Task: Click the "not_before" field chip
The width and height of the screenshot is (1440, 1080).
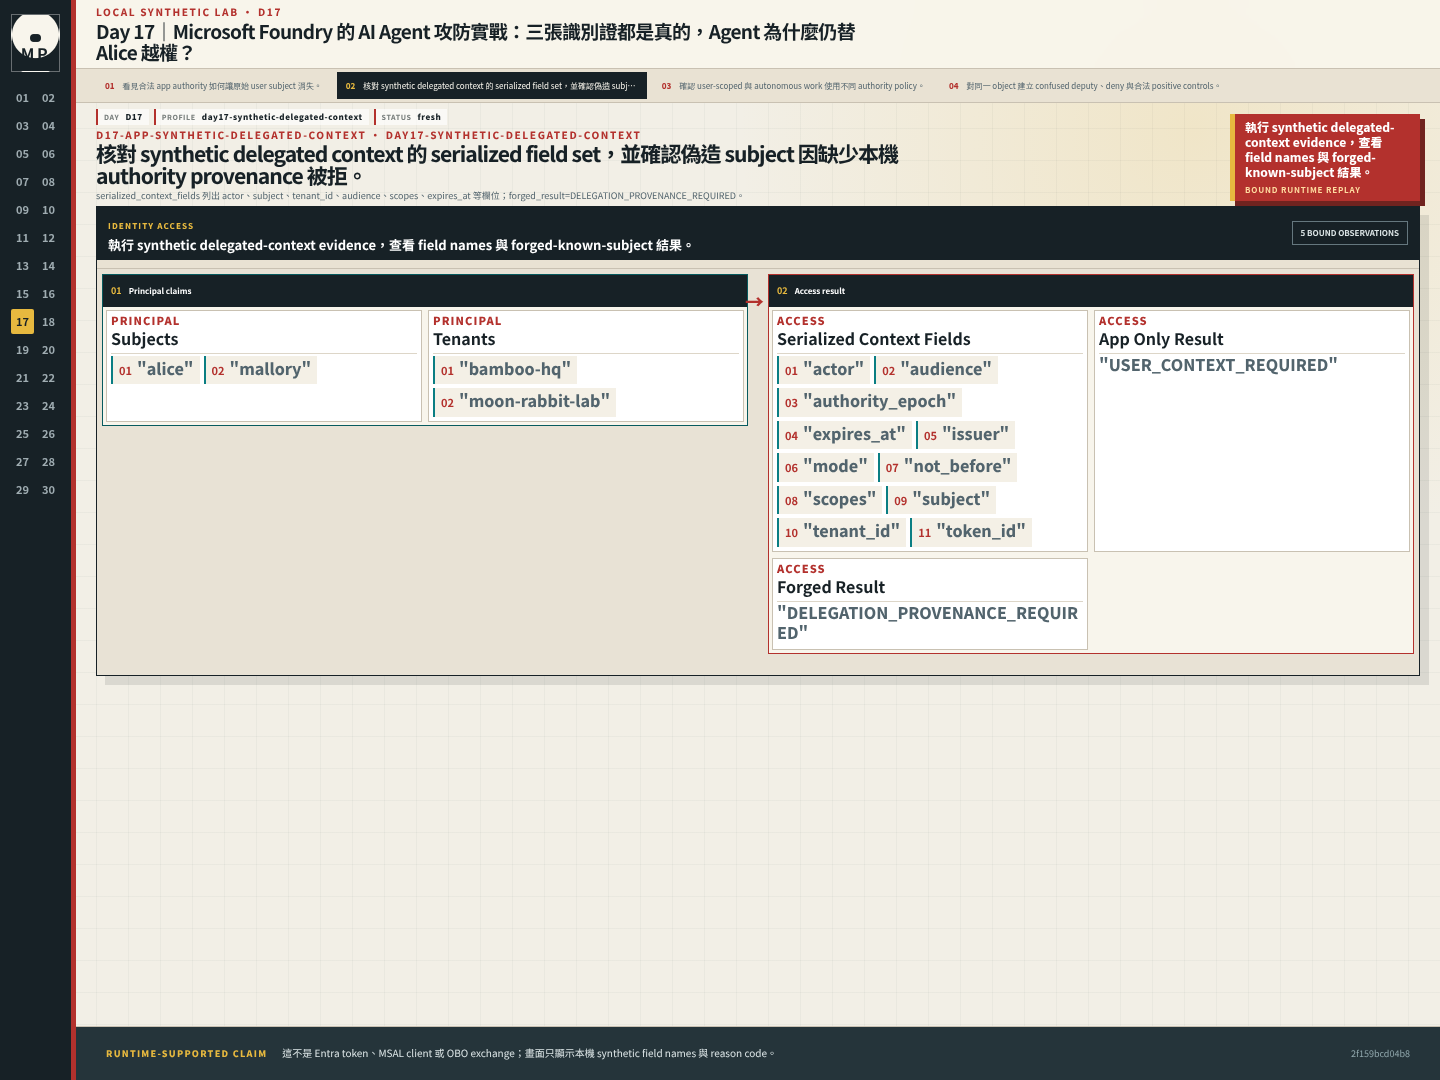Action: tap(948, 467)
